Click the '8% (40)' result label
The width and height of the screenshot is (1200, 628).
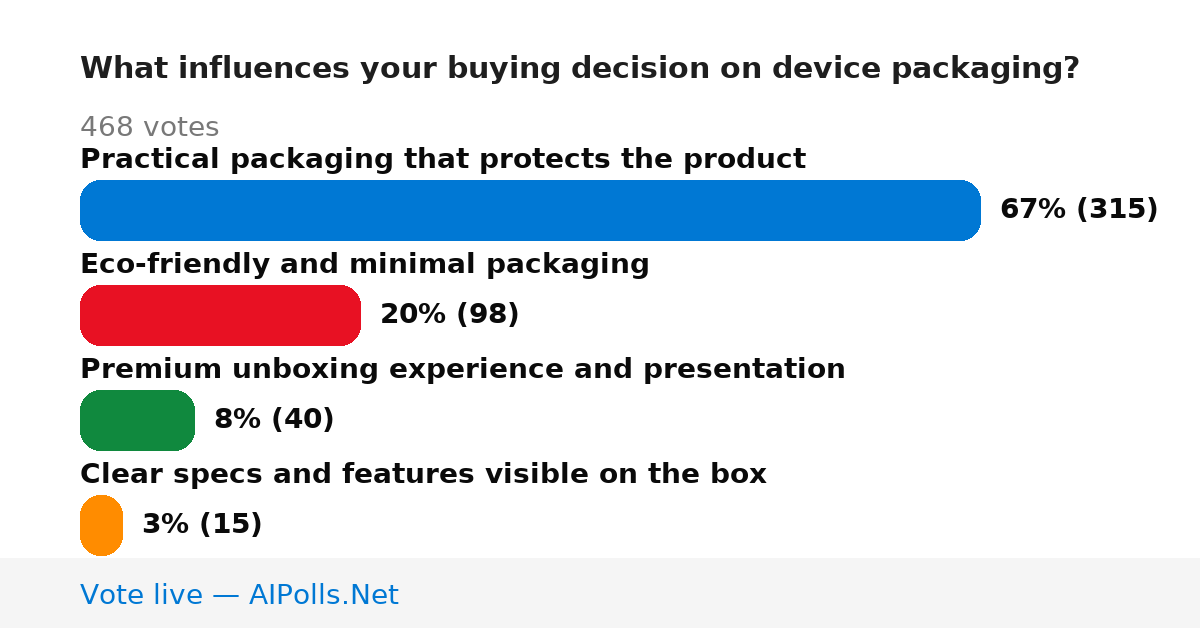(274, 419)
